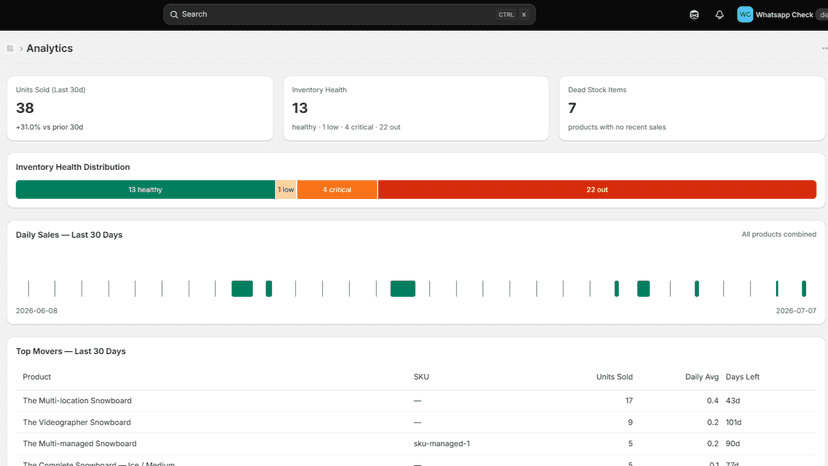
Task: Open the more actions ellipsis menu
Action: coord(825,48)
